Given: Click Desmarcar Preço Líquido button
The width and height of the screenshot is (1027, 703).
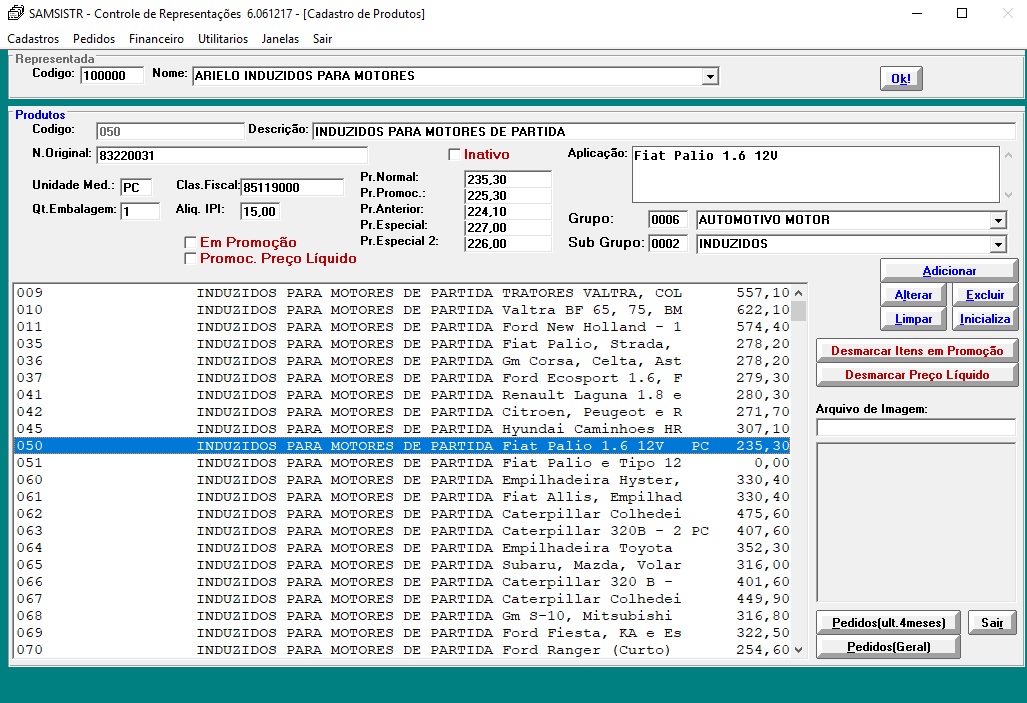Looking at the screenshot, I should coord(917,375).
